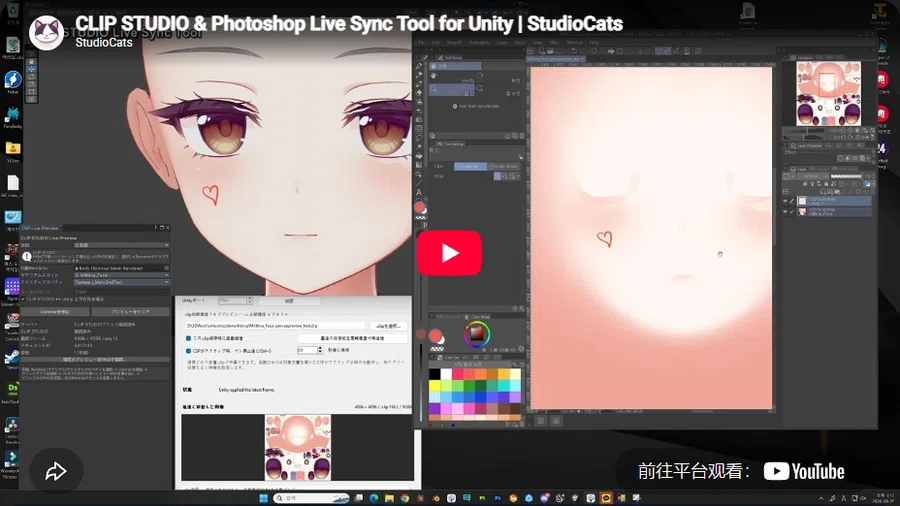The width and height of the screenshot is (900, 506).
Task: Select the hand sub tool icon
Action: click(x=433, y=75)
